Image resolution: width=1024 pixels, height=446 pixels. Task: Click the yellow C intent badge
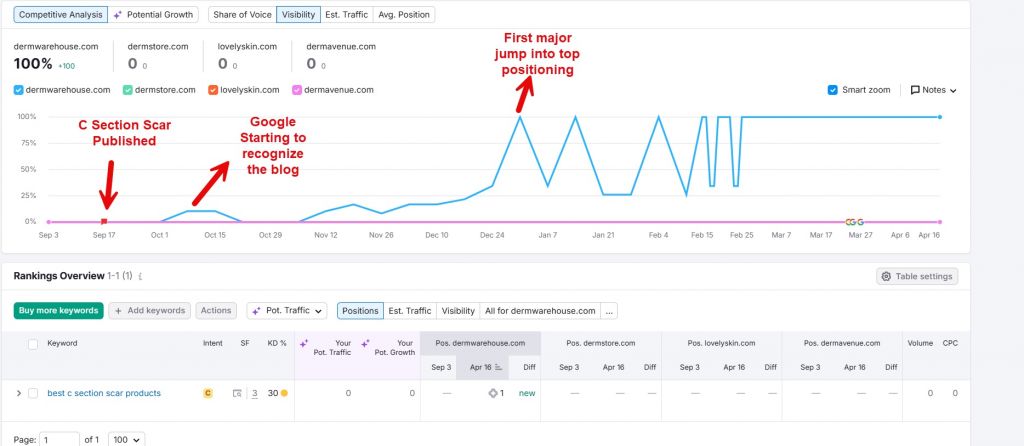coord(208,393)
